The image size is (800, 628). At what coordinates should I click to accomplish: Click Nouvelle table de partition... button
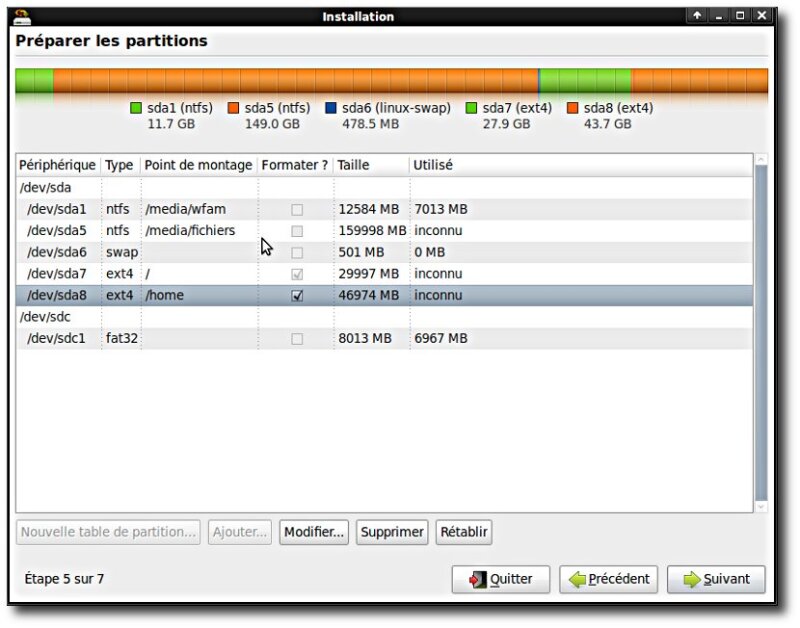(108, 532)
